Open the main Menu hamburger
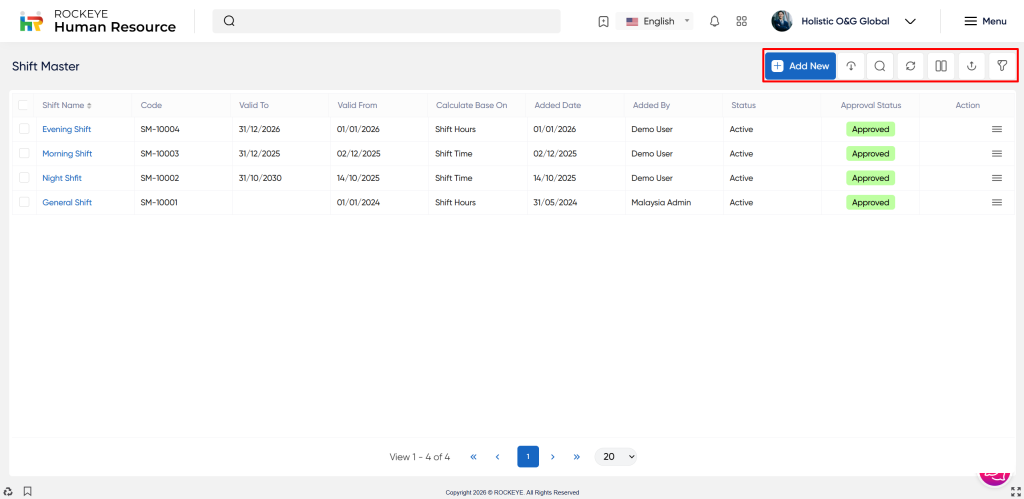The height and width of the screenshot is (499, 1024). pyautogui.click(x=985, y=21)
